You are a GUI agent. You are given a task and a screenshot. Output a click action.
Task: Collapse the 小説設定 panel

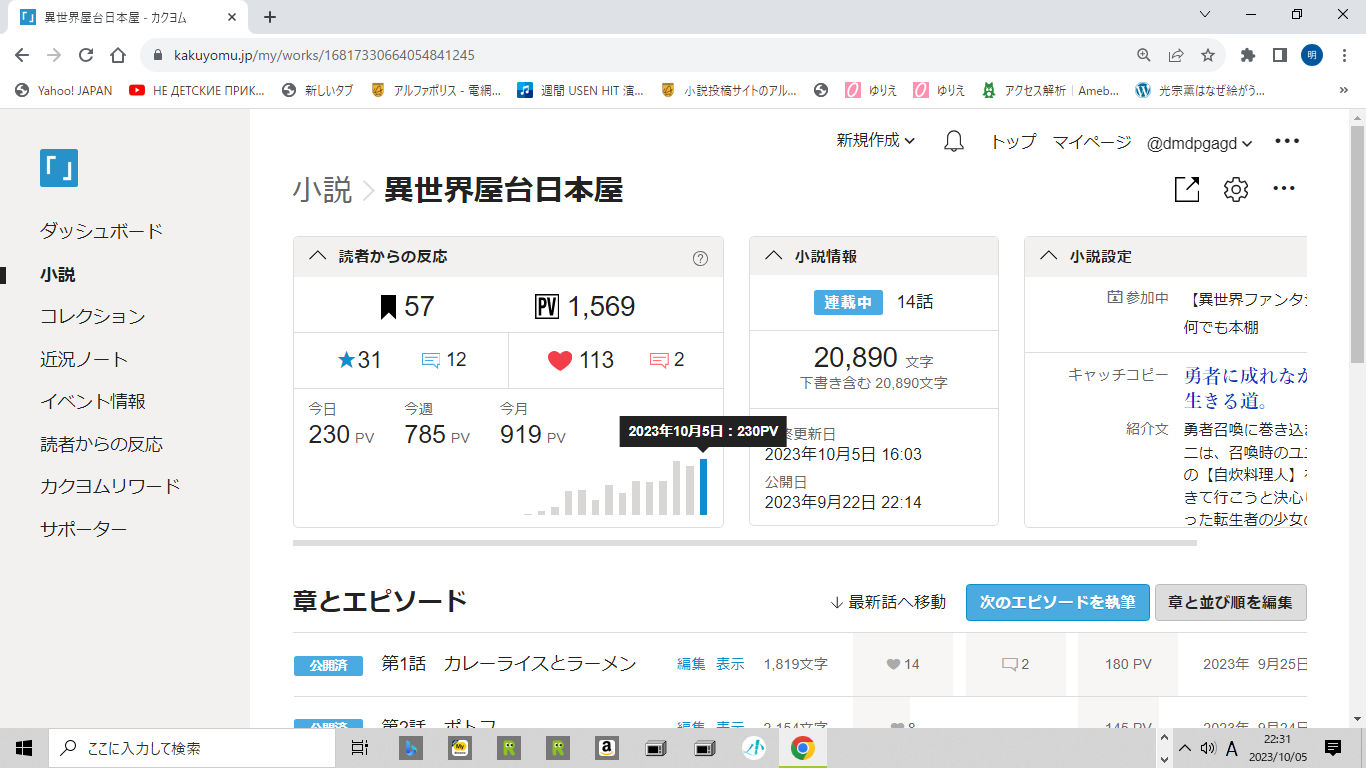click(1049, 256)
